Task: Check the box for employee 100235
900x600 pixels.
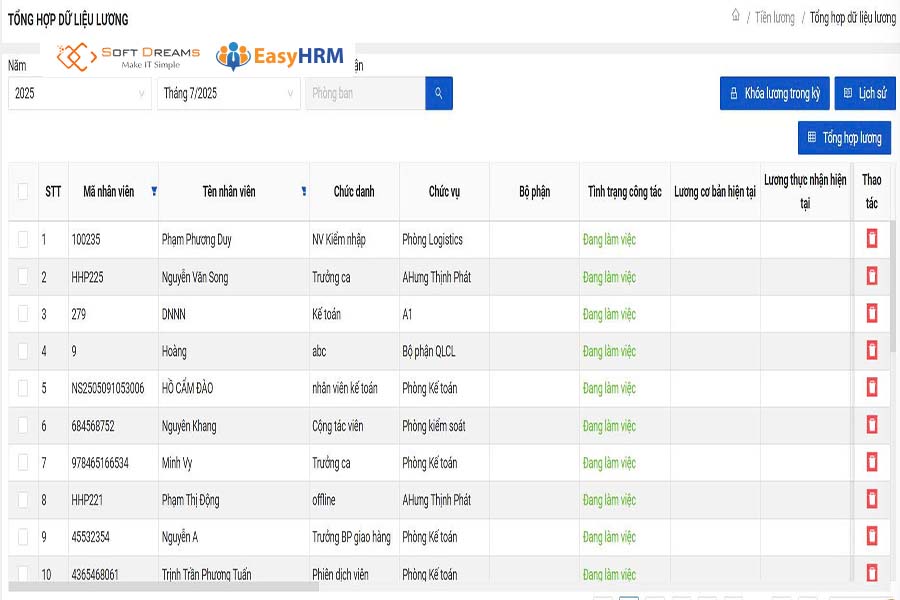Action: click(x=23, y=239)
